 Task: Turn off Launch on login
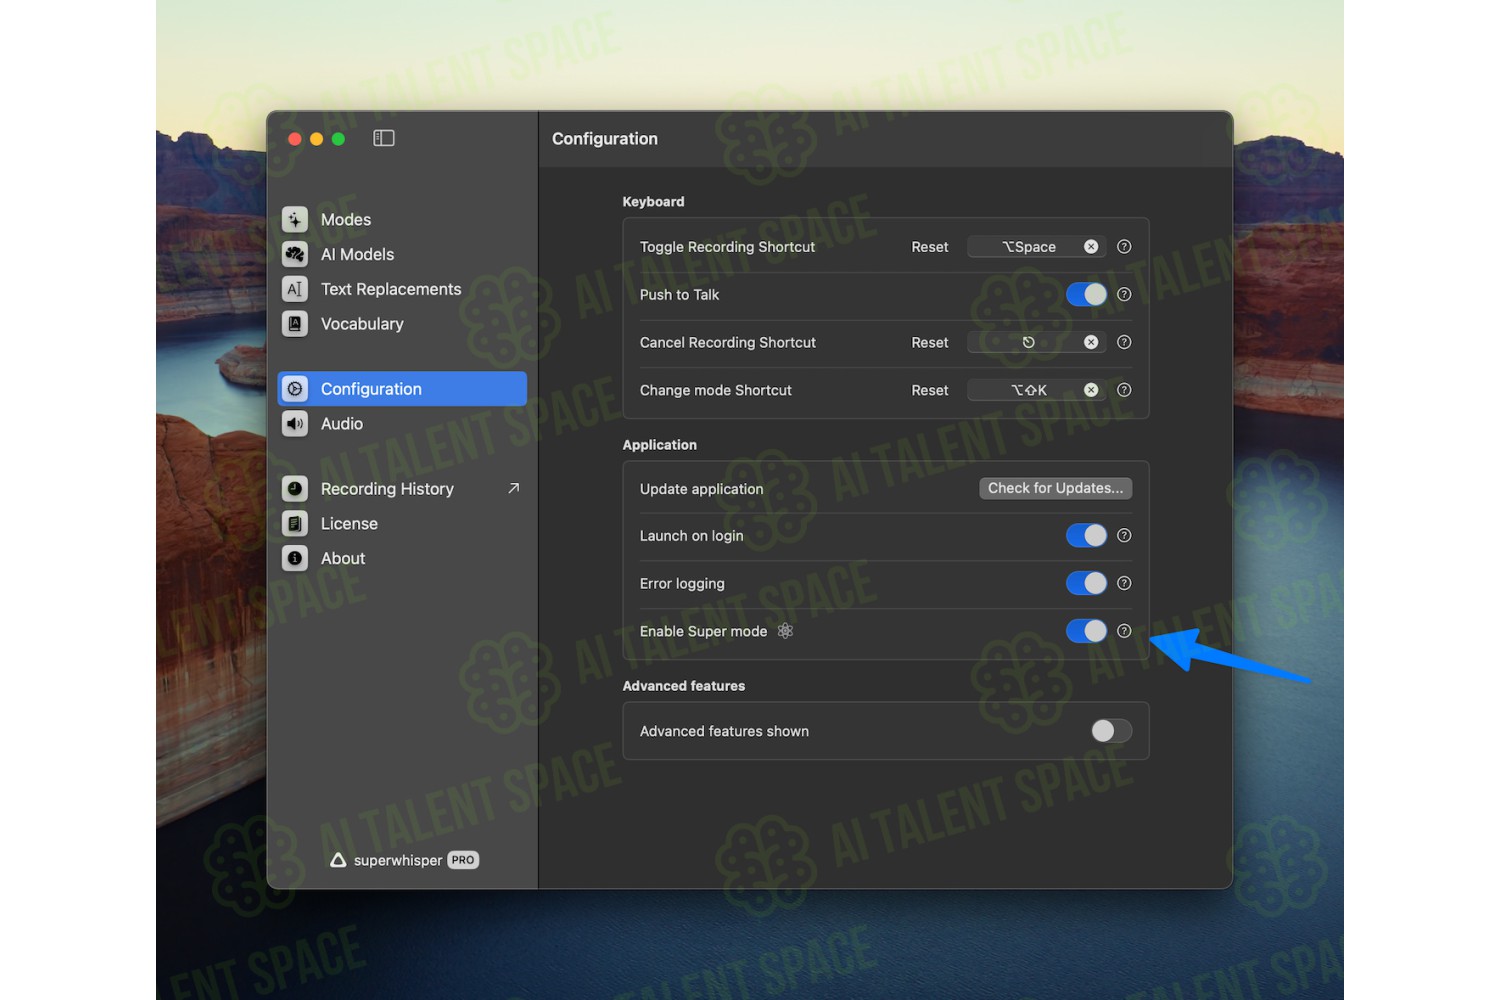(x=1087, y=536)
